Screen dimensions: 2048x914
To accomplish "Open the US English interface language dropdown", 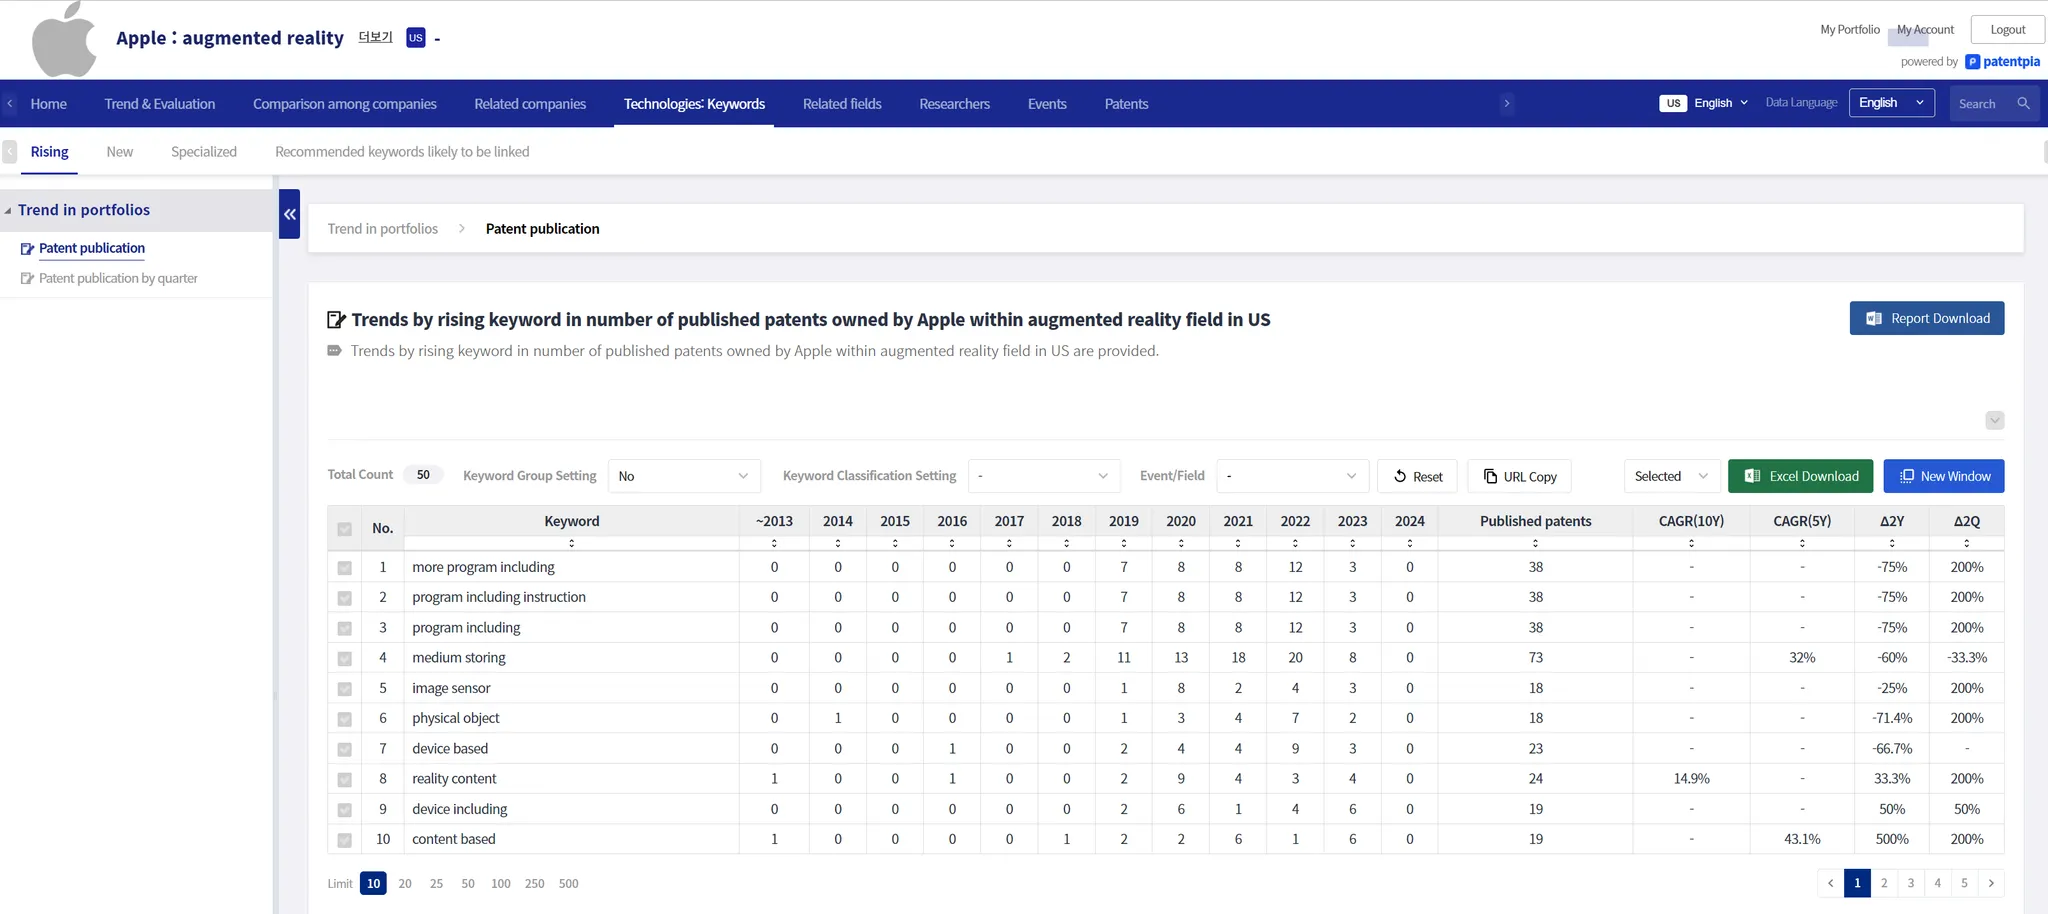I will click(1705, 103).
